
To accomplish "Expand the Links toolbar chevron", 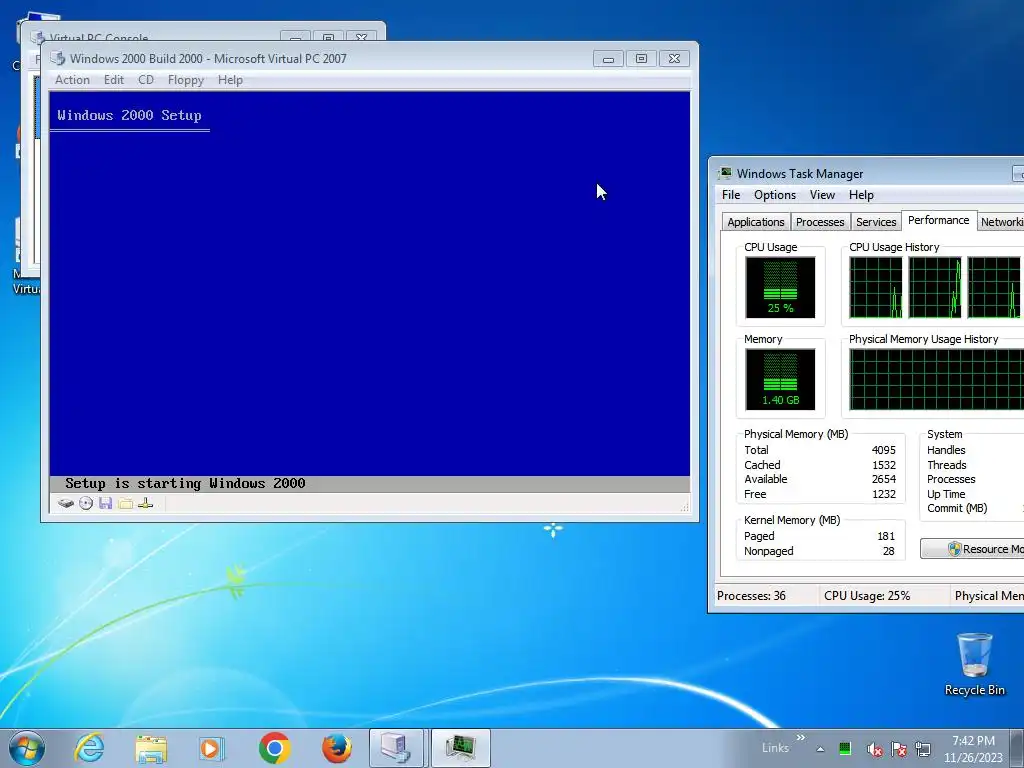I will 801,737.
